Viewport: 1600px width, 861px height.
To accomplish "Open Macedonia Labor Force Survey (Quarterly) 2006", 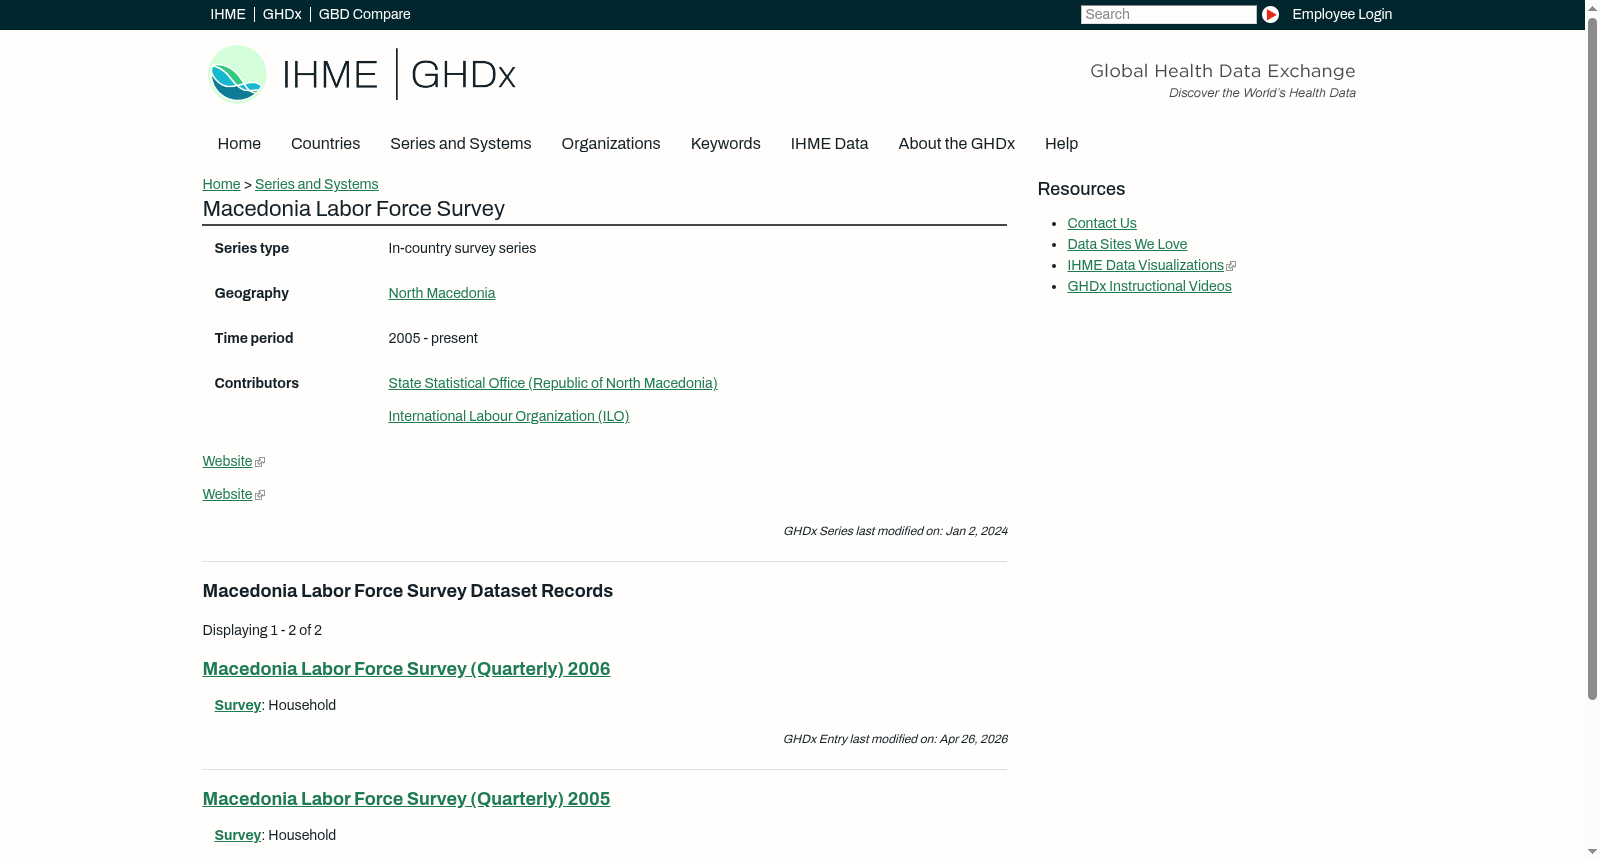I will tap(406, 669).
